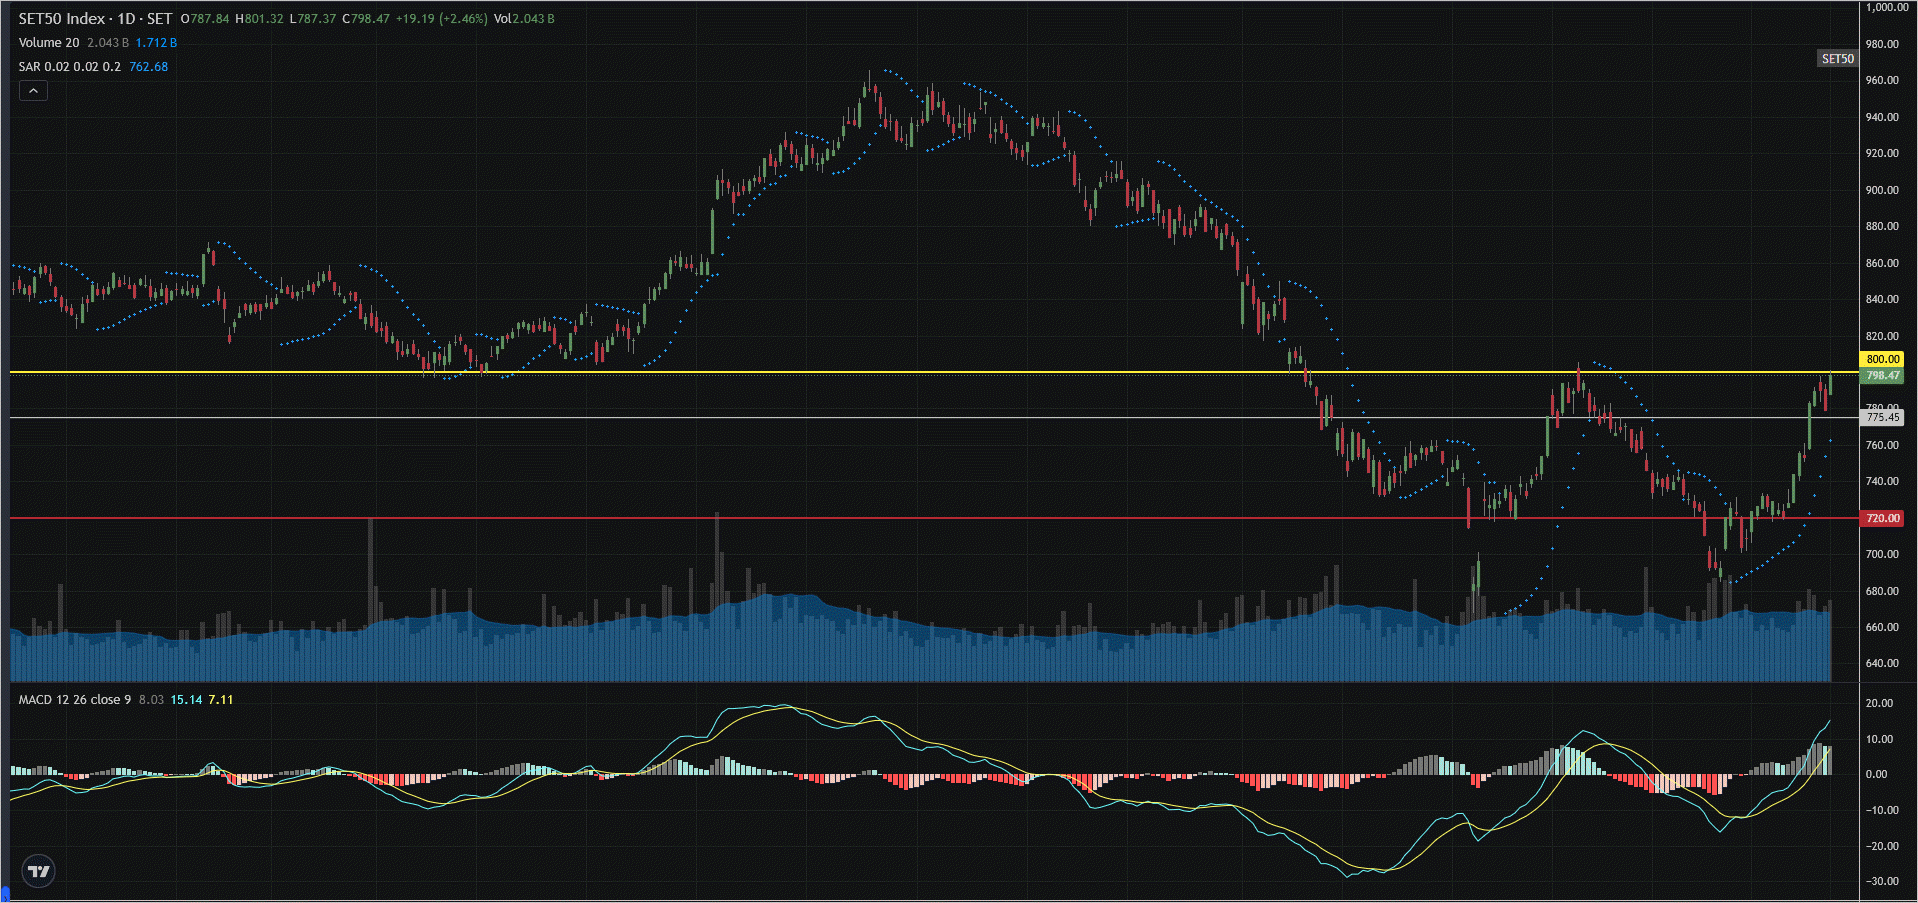Collapse the indicator legend with the chevron button
The height and width of the screenshot is (903, 1918).
click(x=33, y=91)
